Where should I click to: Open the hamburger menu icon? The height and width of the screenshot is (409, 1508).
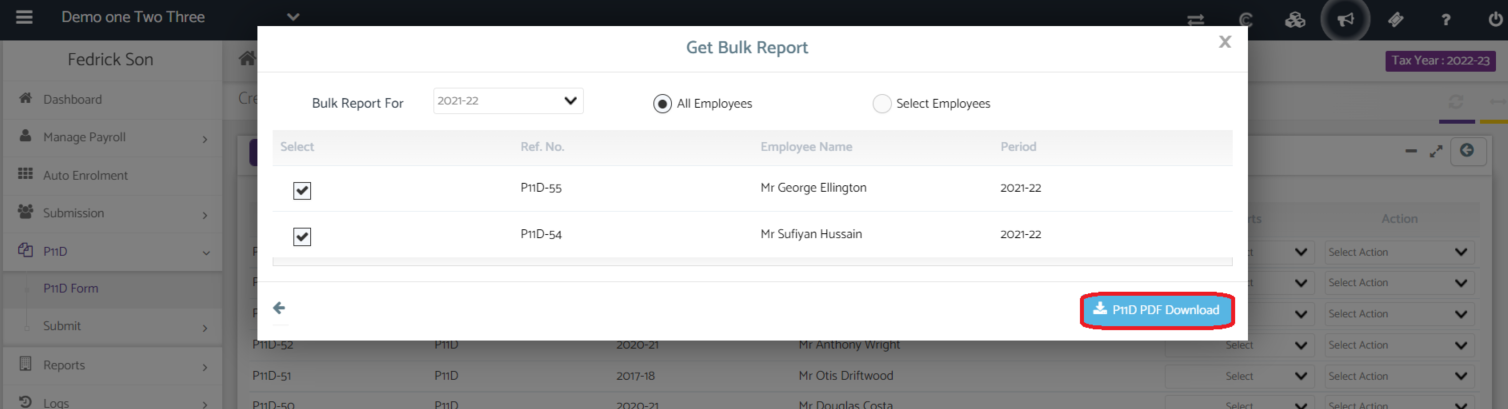(24, 17)
